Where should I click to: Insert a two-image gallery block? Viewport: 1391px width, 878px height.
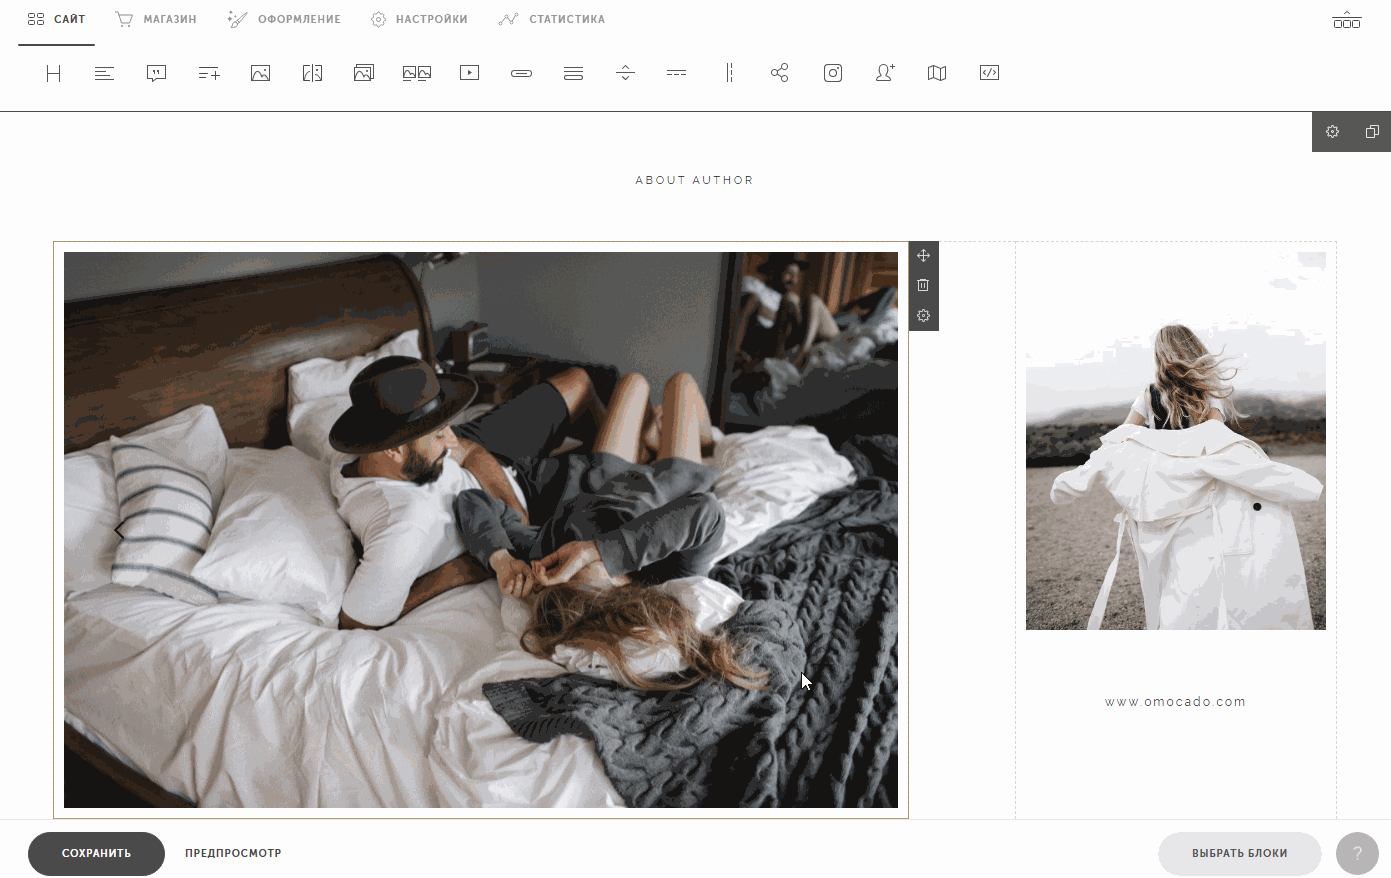(x=416, y=72)
